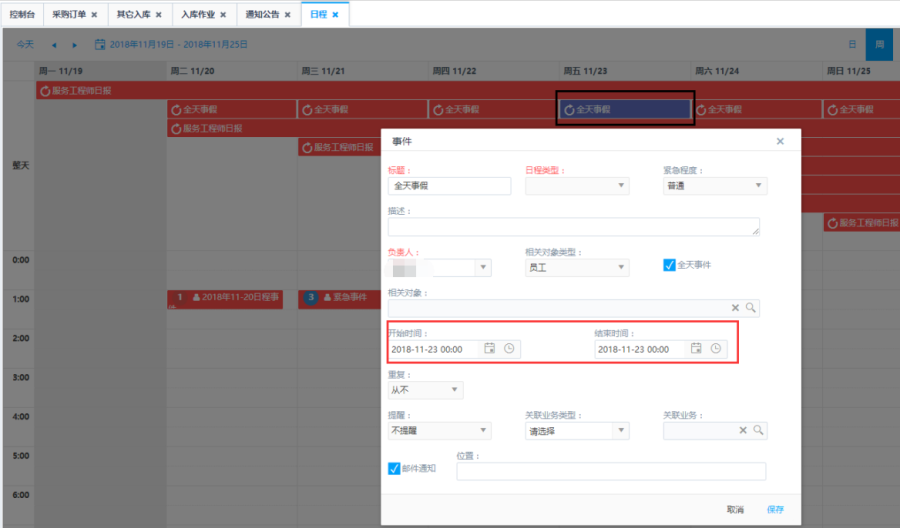Click the search icon in 相关对象 field
Viewport: 900px width, 528px height.
[750, 308]
